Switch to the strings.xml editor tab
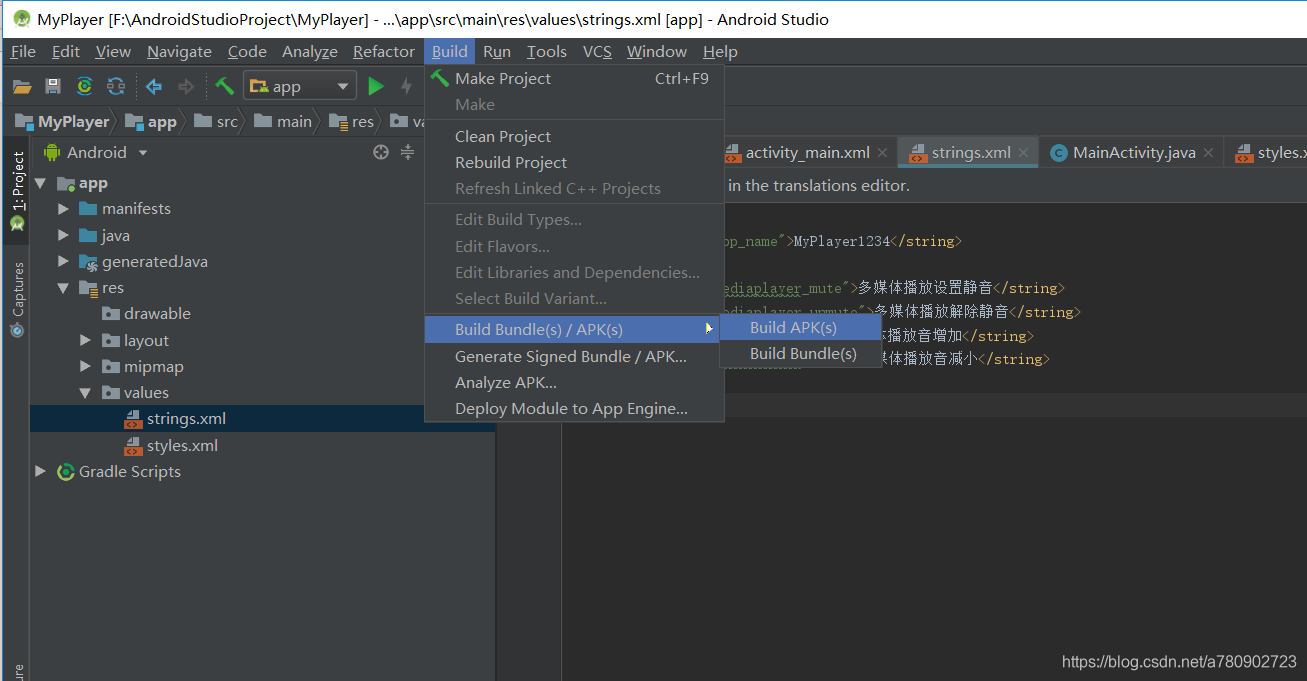This screenshot has height=681, width=1307. coord(970,152)
